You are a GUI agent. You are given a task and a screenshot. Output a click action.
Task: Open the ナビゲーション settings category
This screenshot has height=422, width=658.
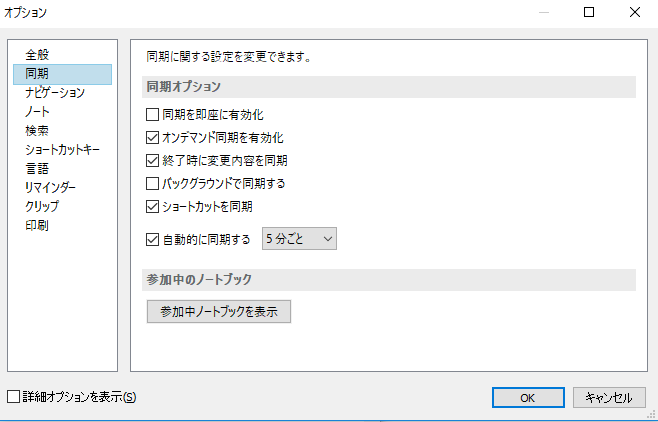pyautogui.click(x=55, y=93)
